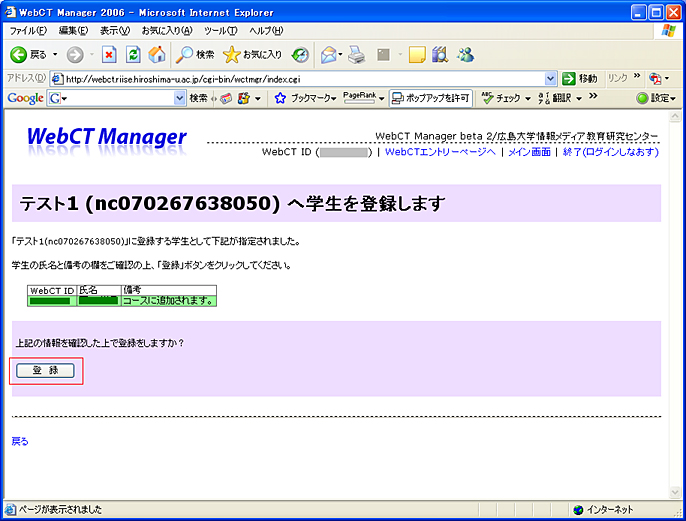Open the Help (ヘルプ) menu

pos(266,31)
